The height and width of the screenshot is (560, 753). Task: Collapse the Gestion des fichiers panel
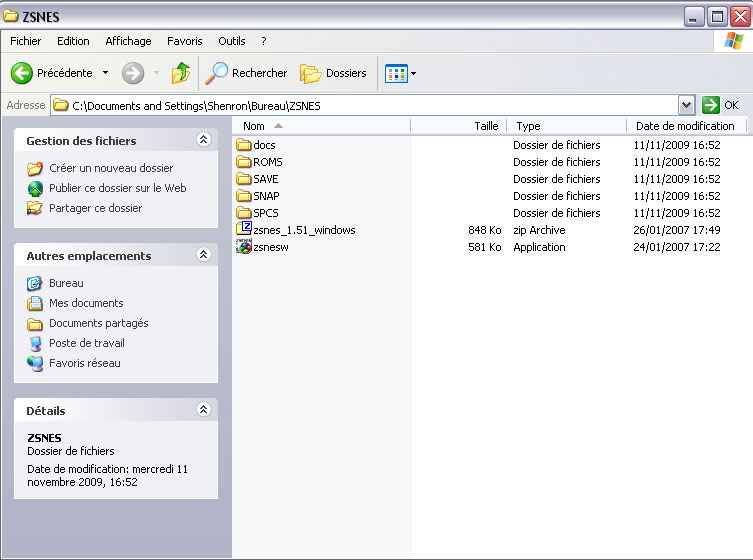[x=204, y=140]
